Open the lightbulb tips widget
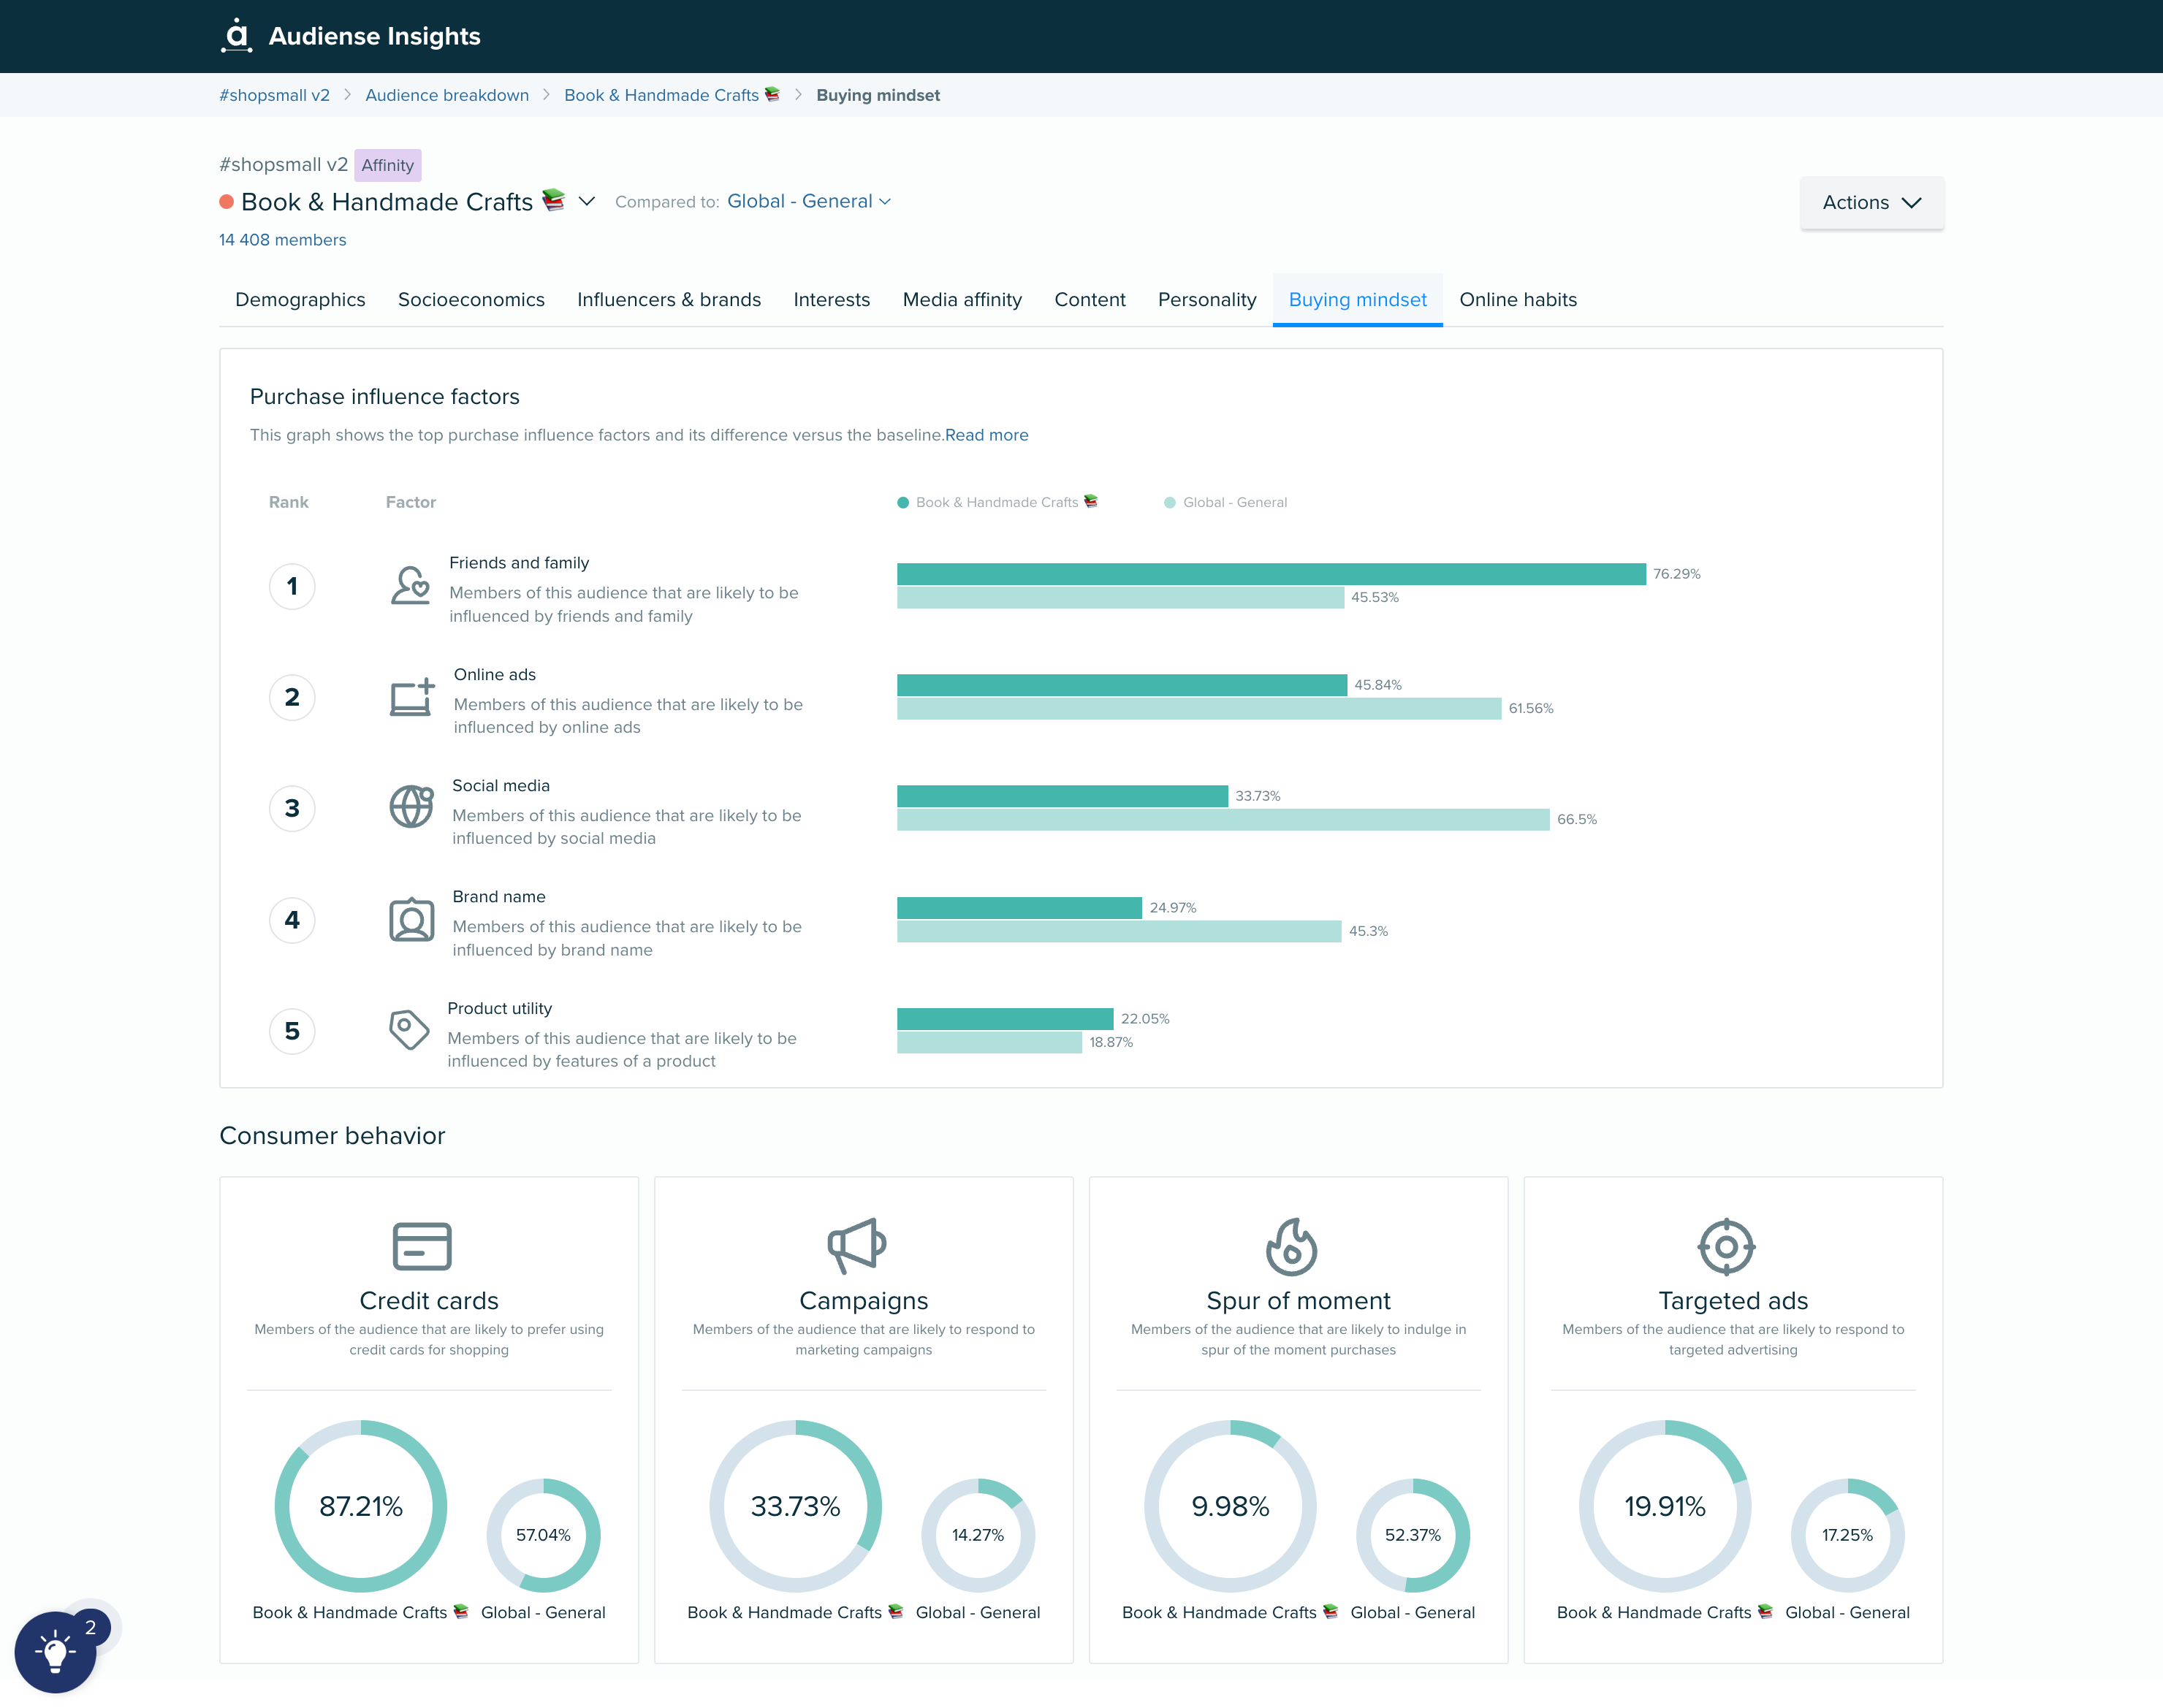Screen dimensions: 2163x1708 (55, 1651)
